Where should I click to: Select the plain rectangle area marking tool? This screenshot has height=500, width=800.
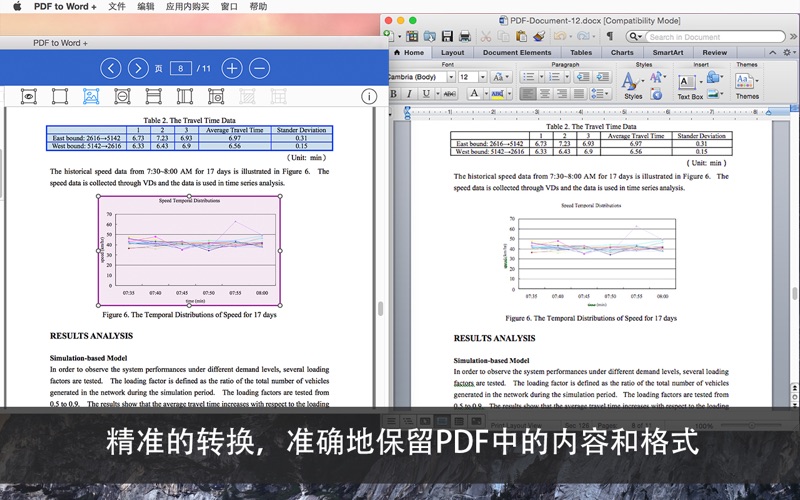60,96
